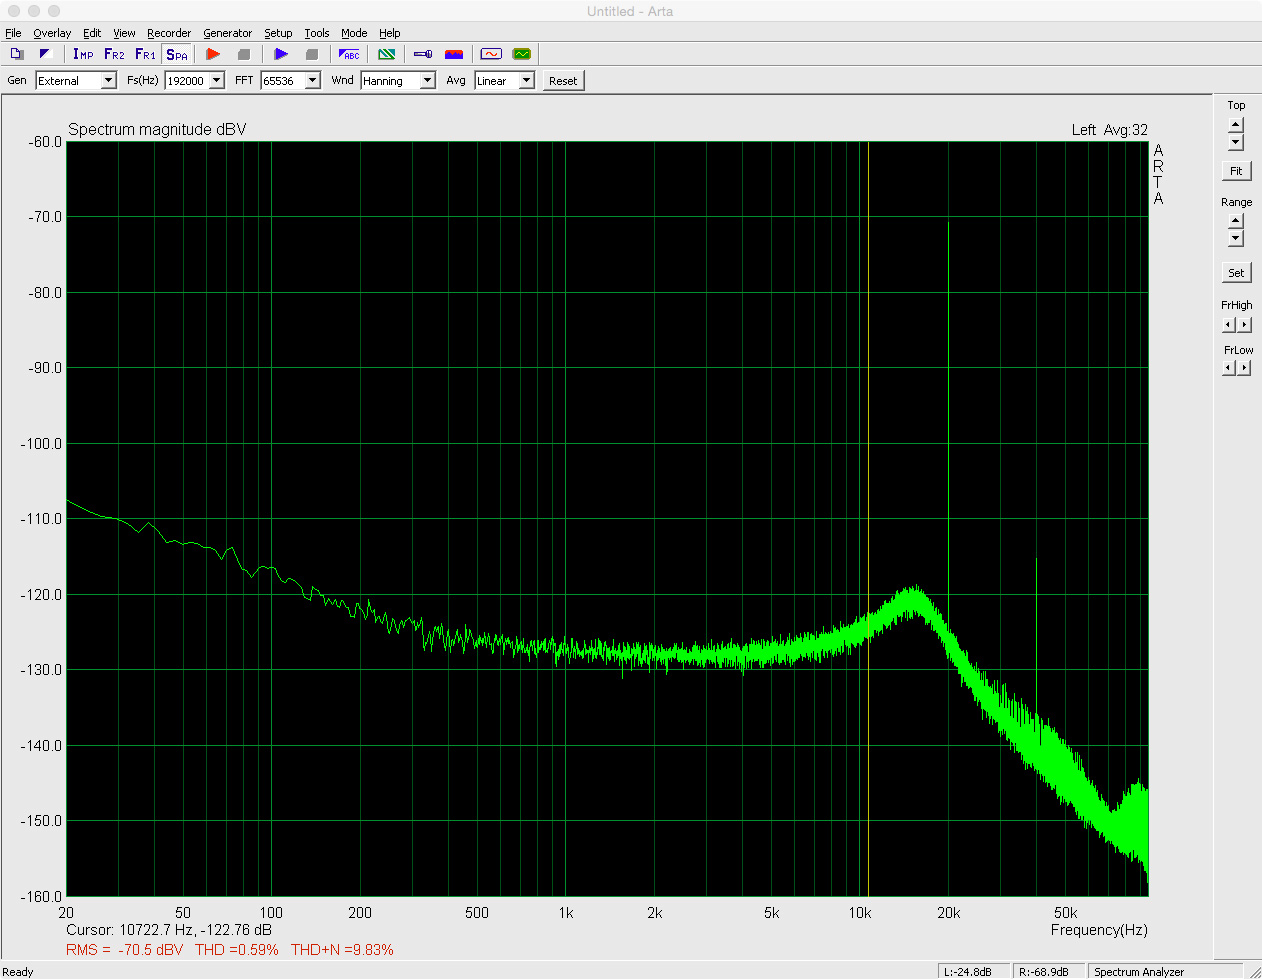Click the signal waveform icon with red curve

point(491,54)
